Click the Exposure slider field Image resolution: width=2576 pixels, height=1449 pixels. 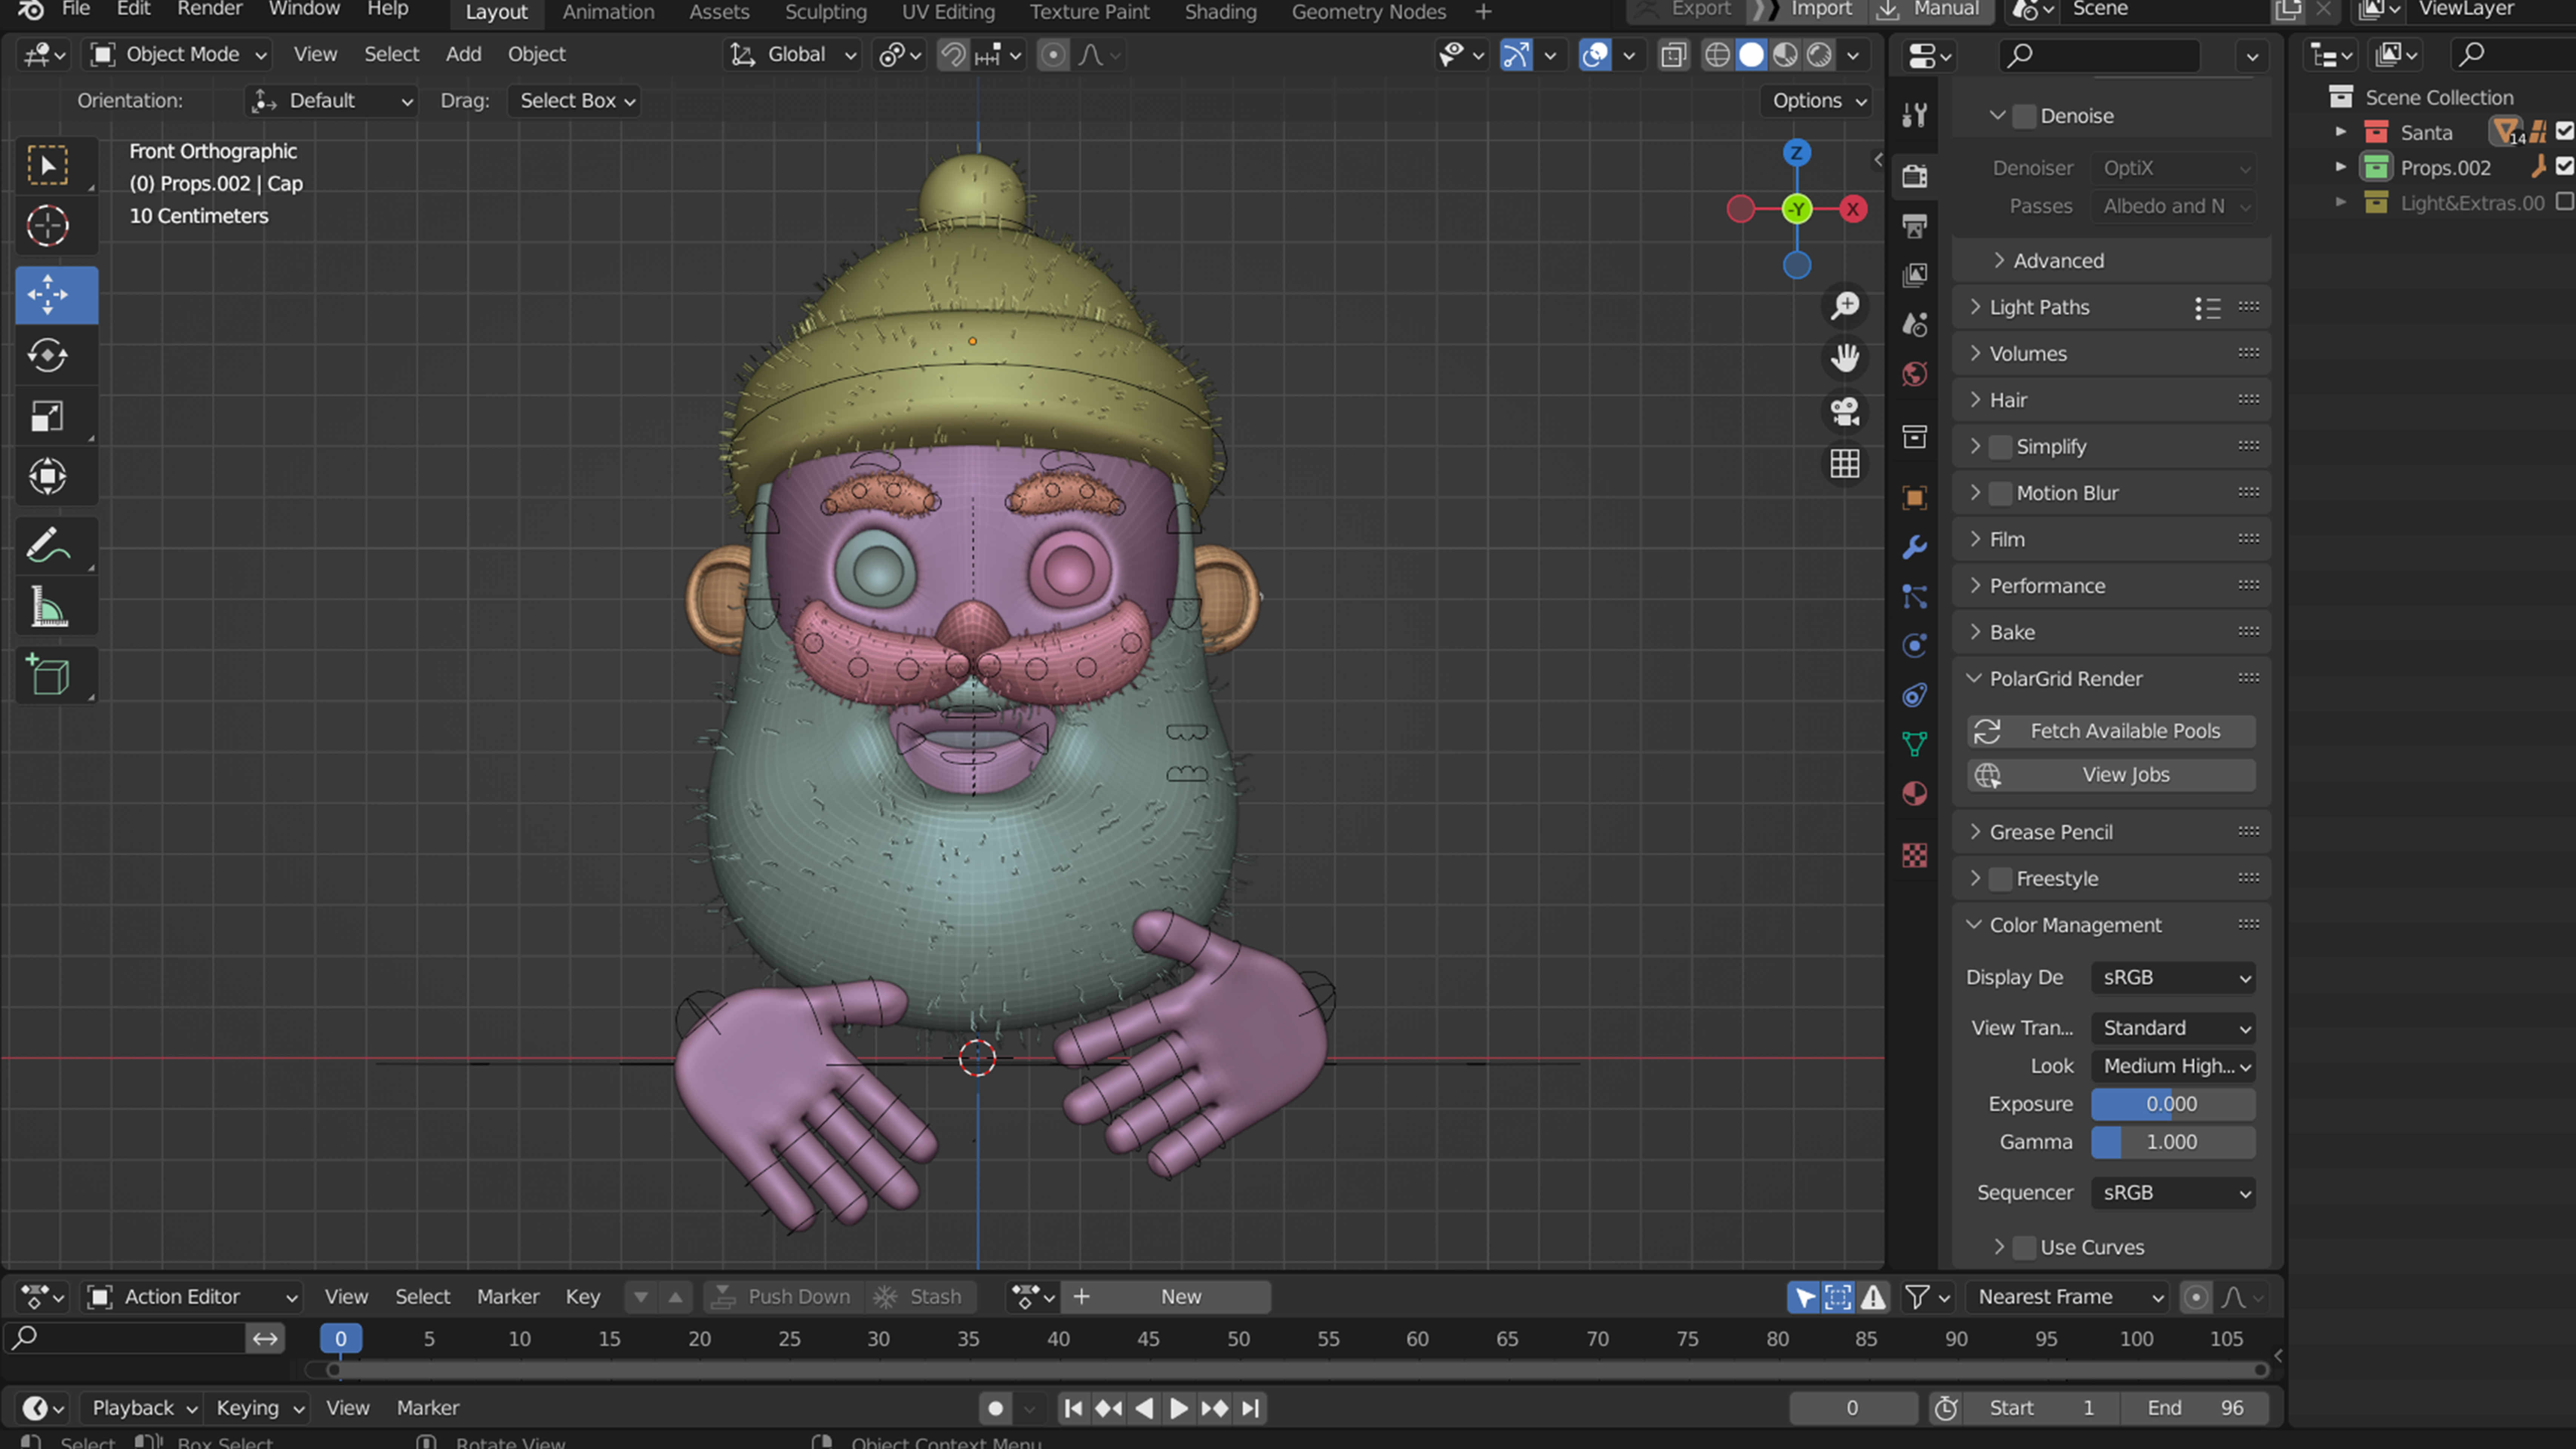click(x=2173, y=1104)
